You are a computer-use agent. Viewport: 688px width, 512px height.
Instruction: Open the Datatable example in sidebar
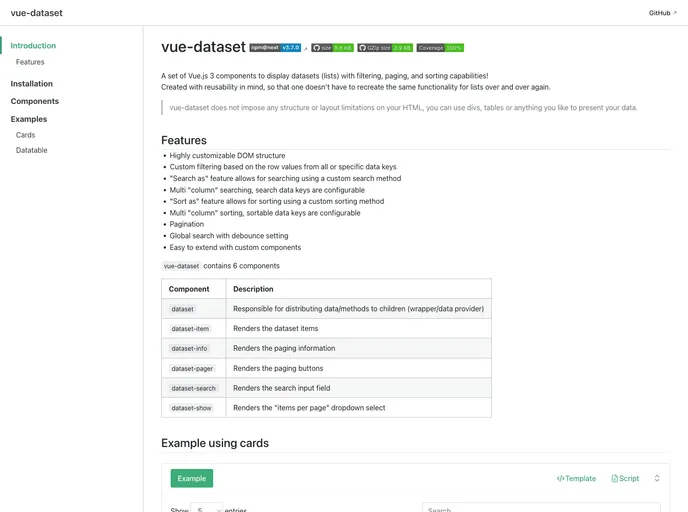32,150
